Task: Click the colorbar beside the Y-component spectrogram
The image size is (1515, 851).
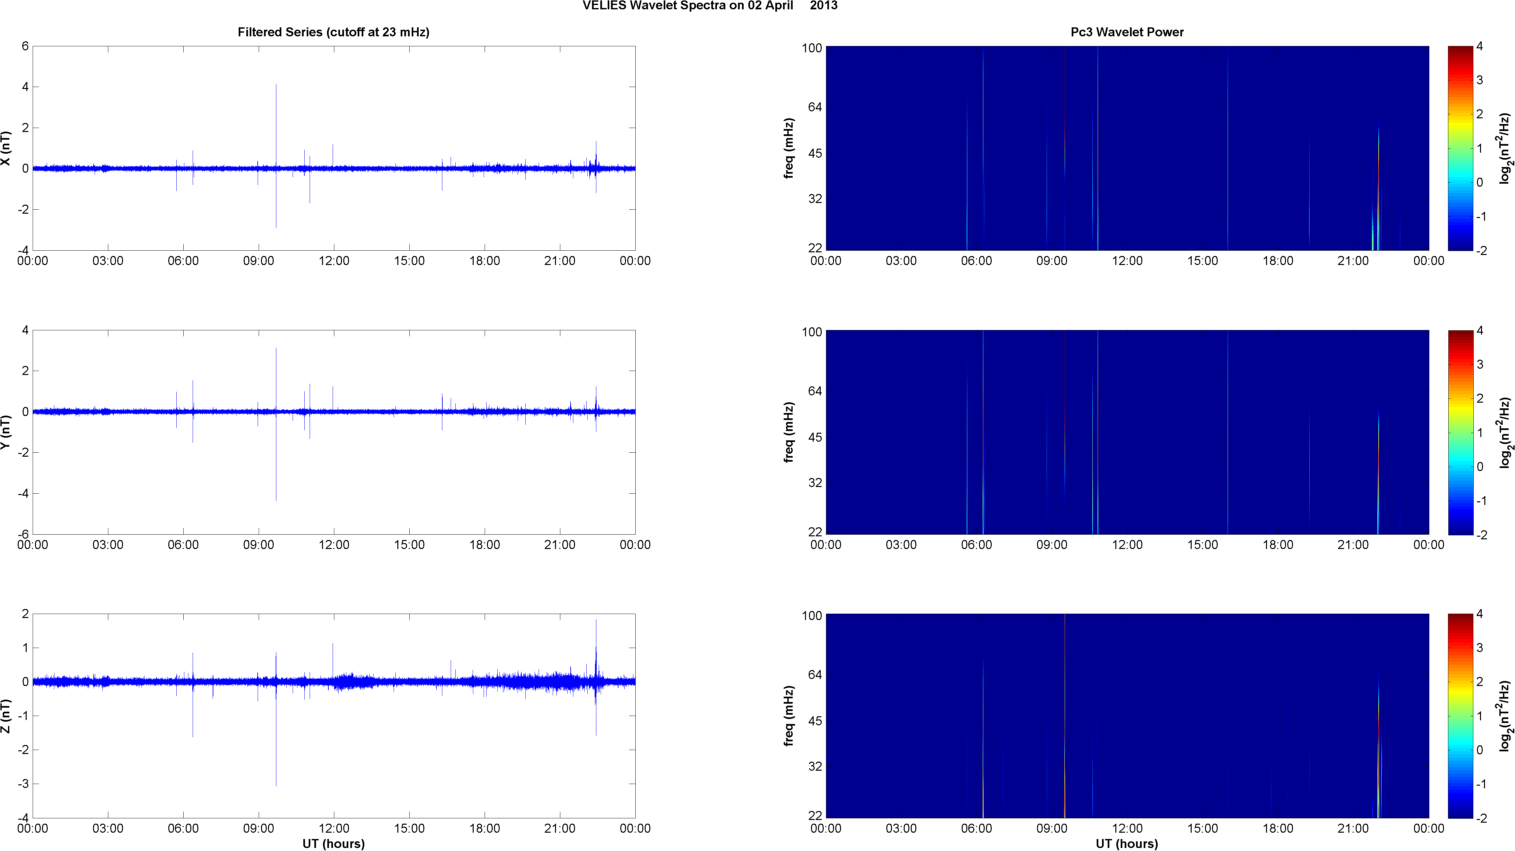Action: tap(1460, 432)
